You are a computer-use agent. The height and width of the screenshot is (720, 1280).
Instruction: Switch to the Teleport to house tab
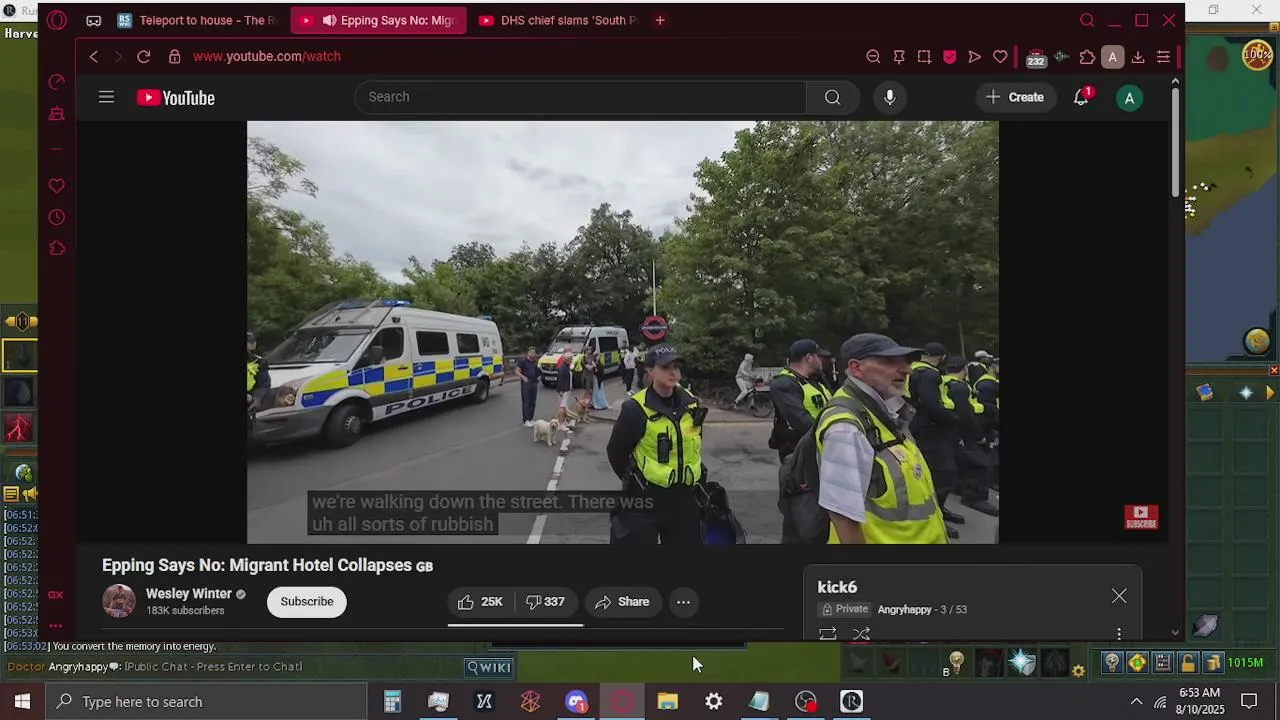click(x=198, y=20)
